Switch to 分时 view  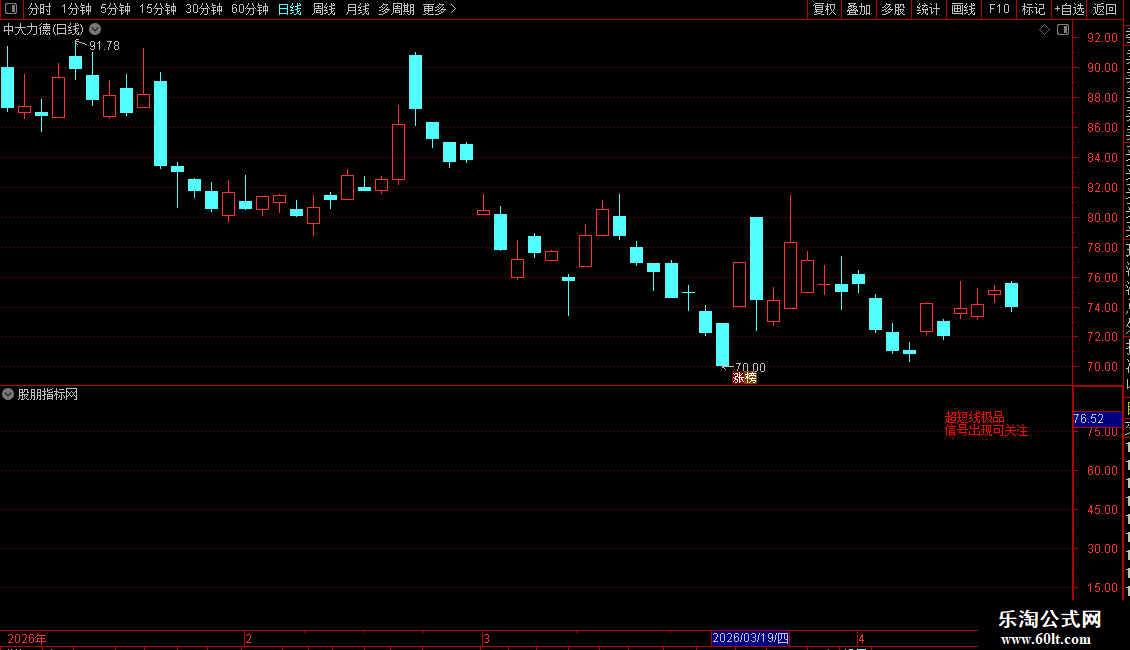(x=40, y=9)
